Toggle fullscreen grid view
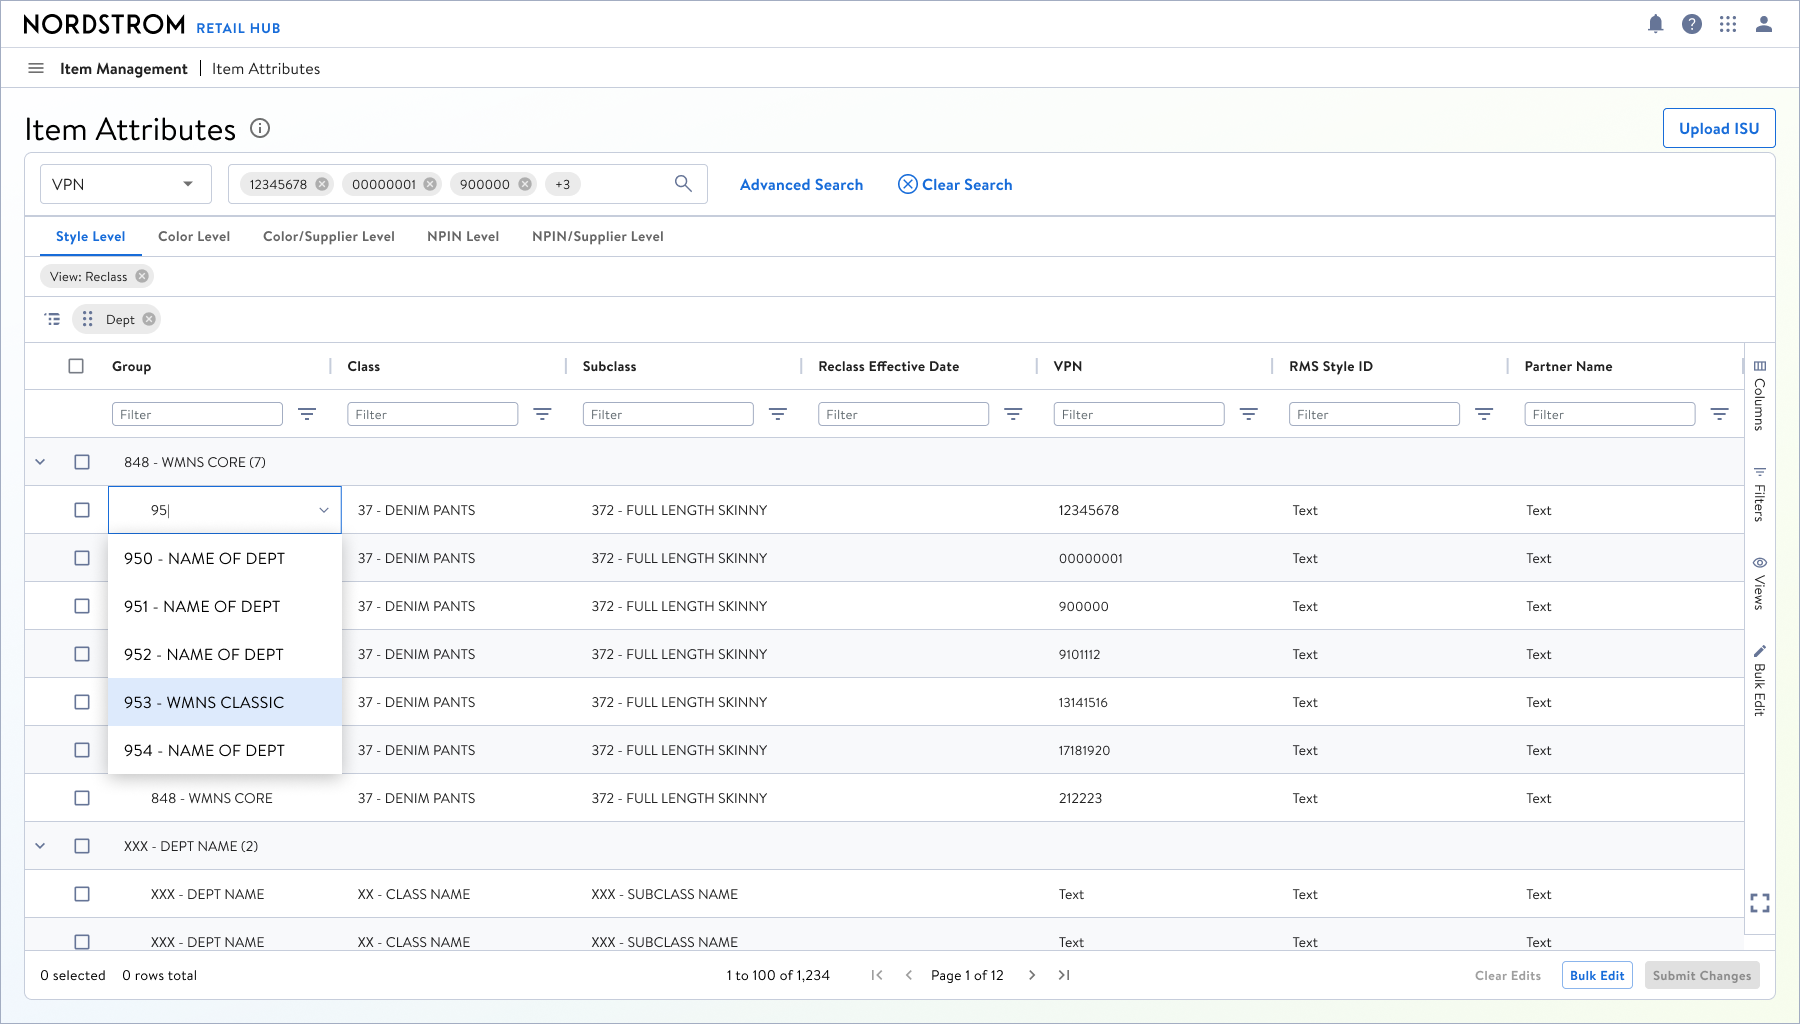Viewport: 1800px width, 1024px height. 1760,903
